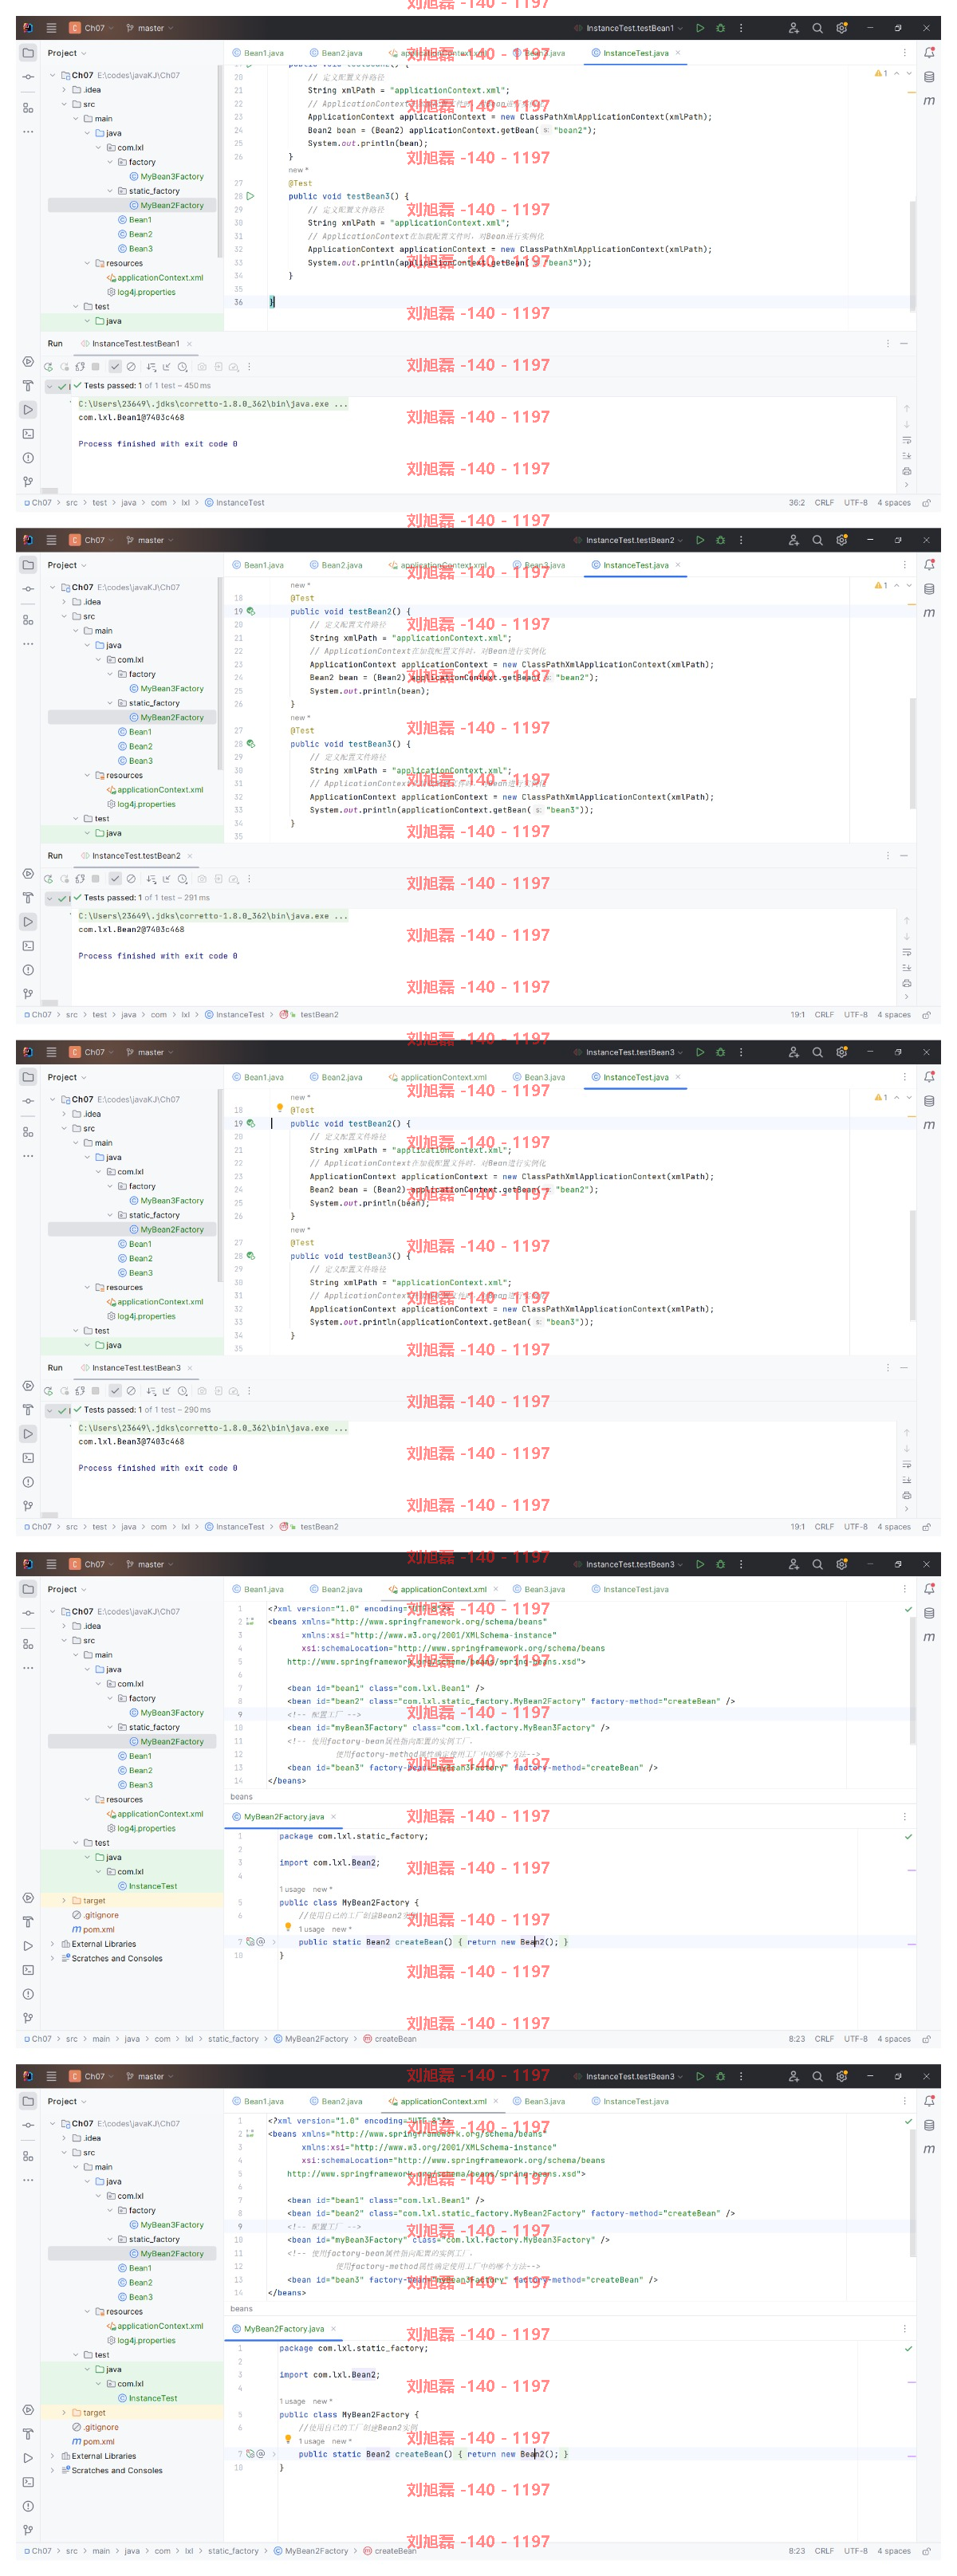Toggle Show Ignored icon in testBean1 Run panel
957x2576 pixels.
pos(131,367)
